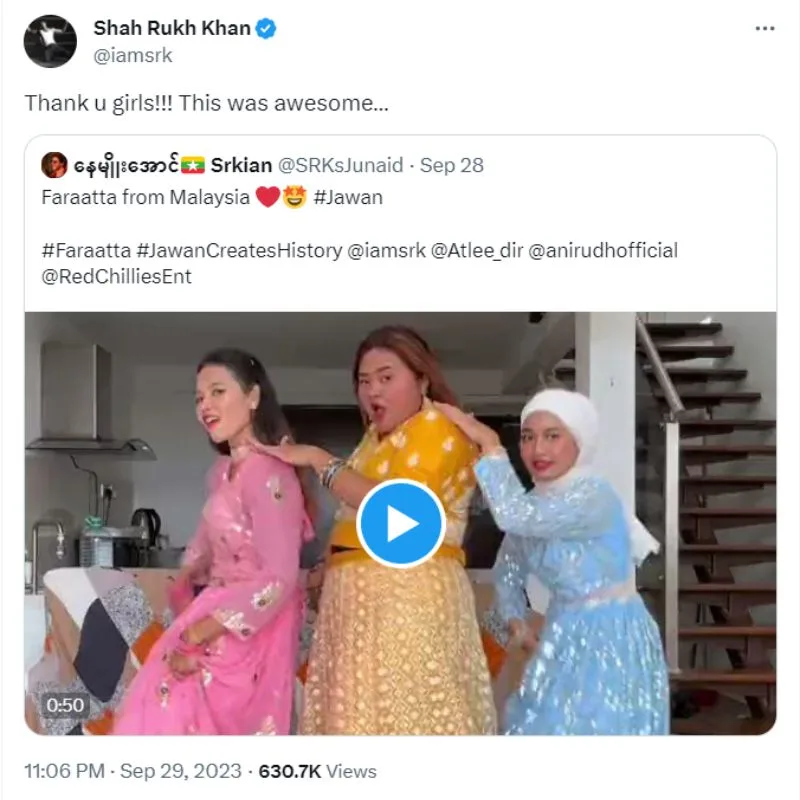Click the blue verified badge beside the name
The image size is (800, 800).
click(x=266, y=29)
